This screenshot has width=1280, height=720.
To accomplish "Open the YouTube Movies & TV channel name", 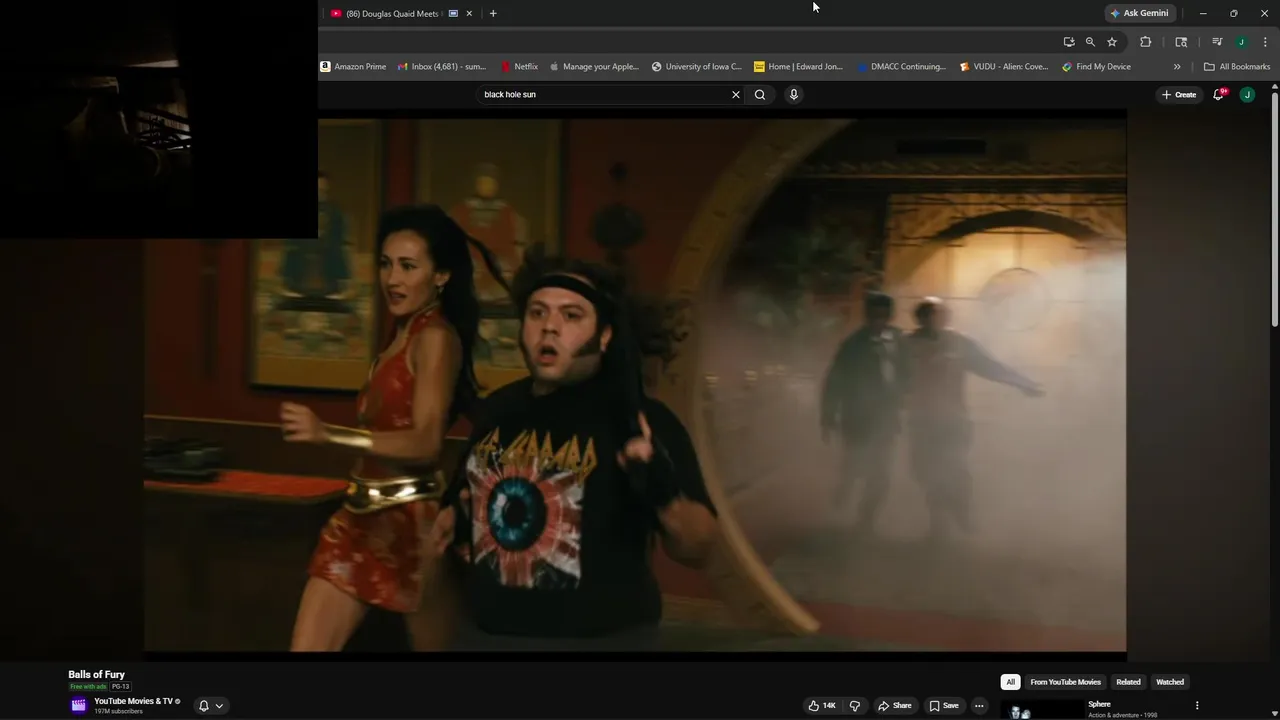I will pos(133,701).
